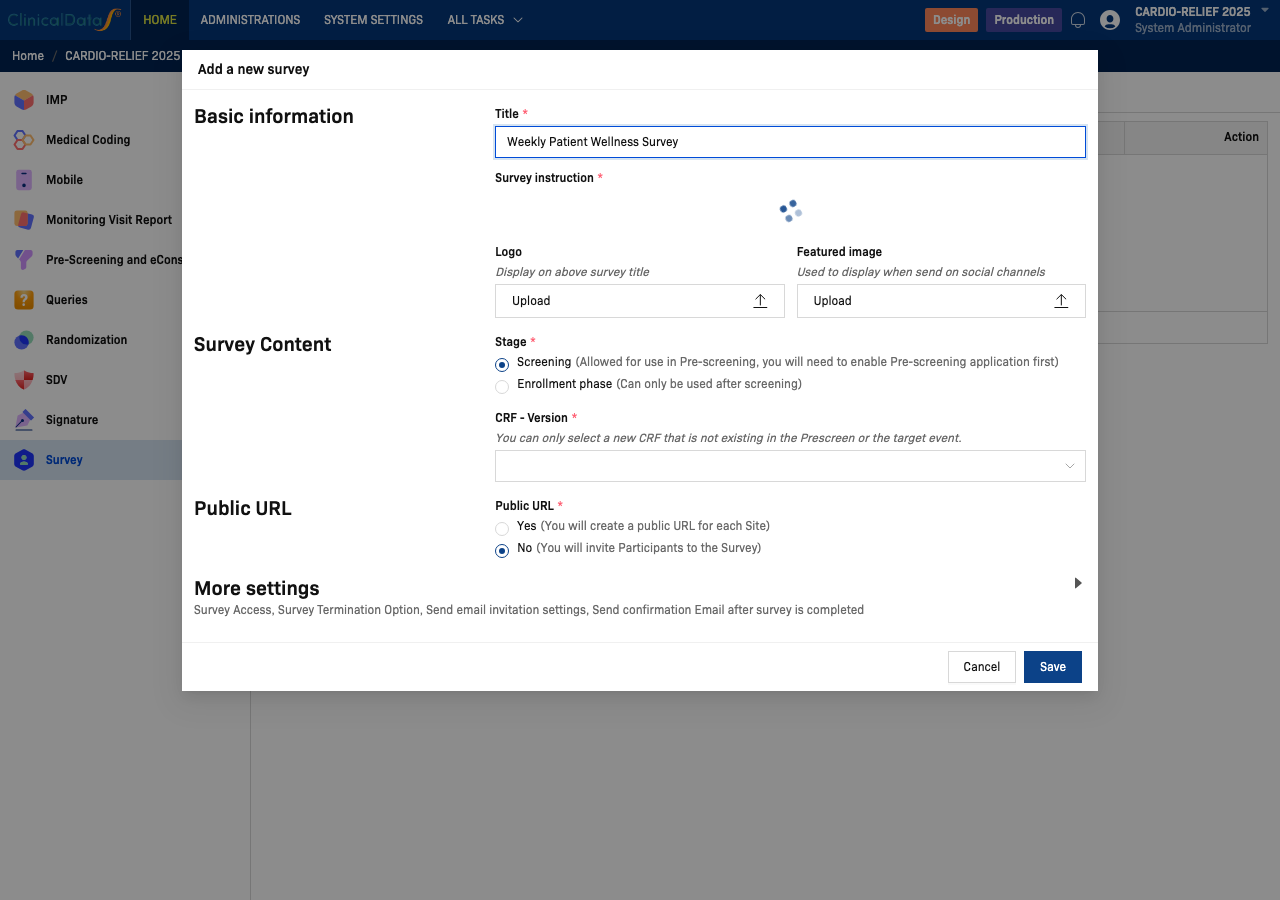Click the Cancel button
The width and height of the screenshot is (1280, 900).
tap(982, 667)
